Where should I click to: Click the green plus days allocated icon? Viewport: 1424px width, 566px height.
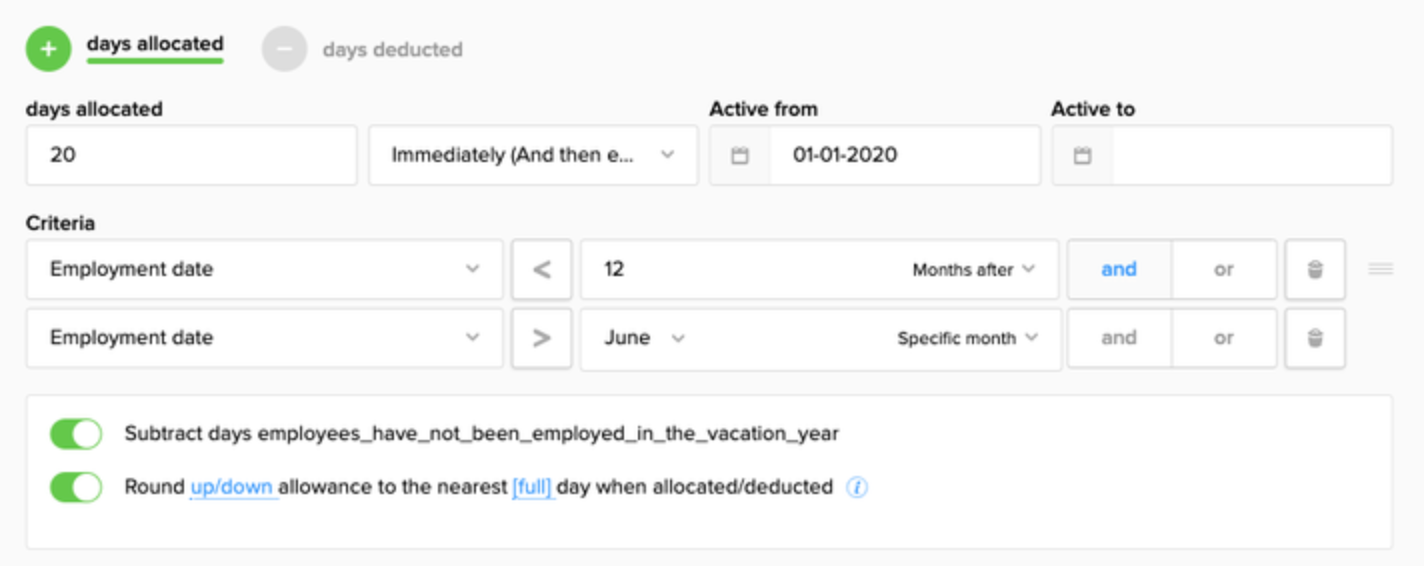48,49
